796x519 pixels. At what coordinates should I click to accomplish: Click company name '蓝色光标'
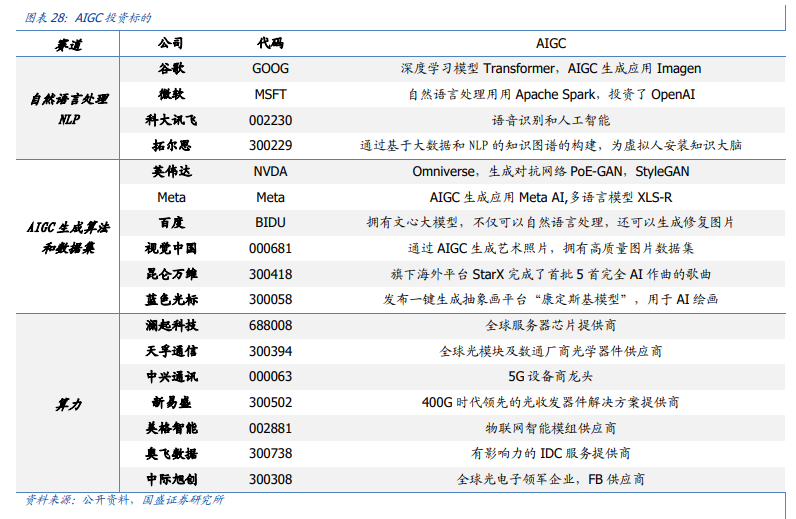pyautogui.click(x=171, y=299)
